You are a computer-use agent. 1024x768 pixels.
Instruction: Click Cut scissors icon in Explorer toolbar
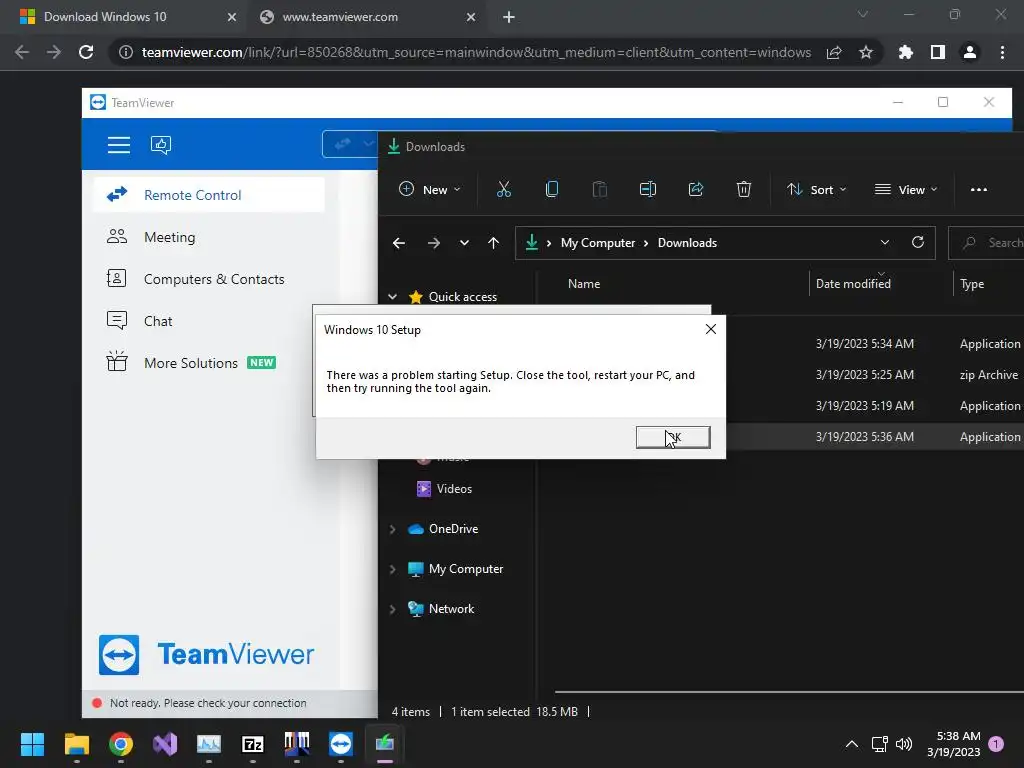504,189
